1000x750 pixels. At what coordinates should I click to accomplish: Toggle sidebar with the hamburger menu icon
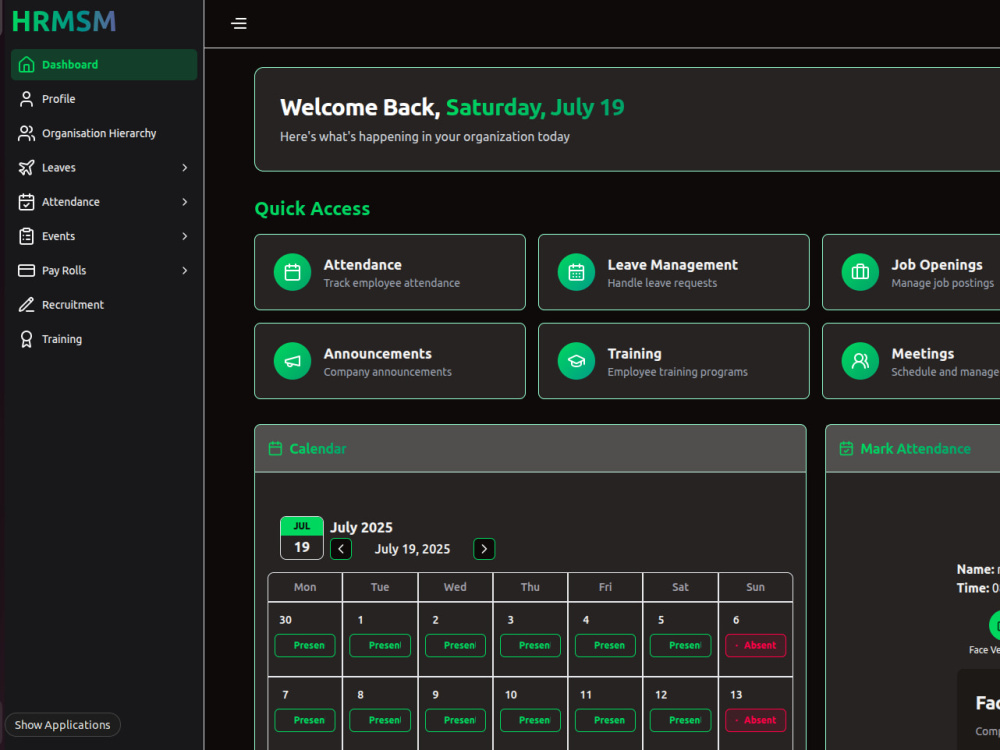[239, 24]
